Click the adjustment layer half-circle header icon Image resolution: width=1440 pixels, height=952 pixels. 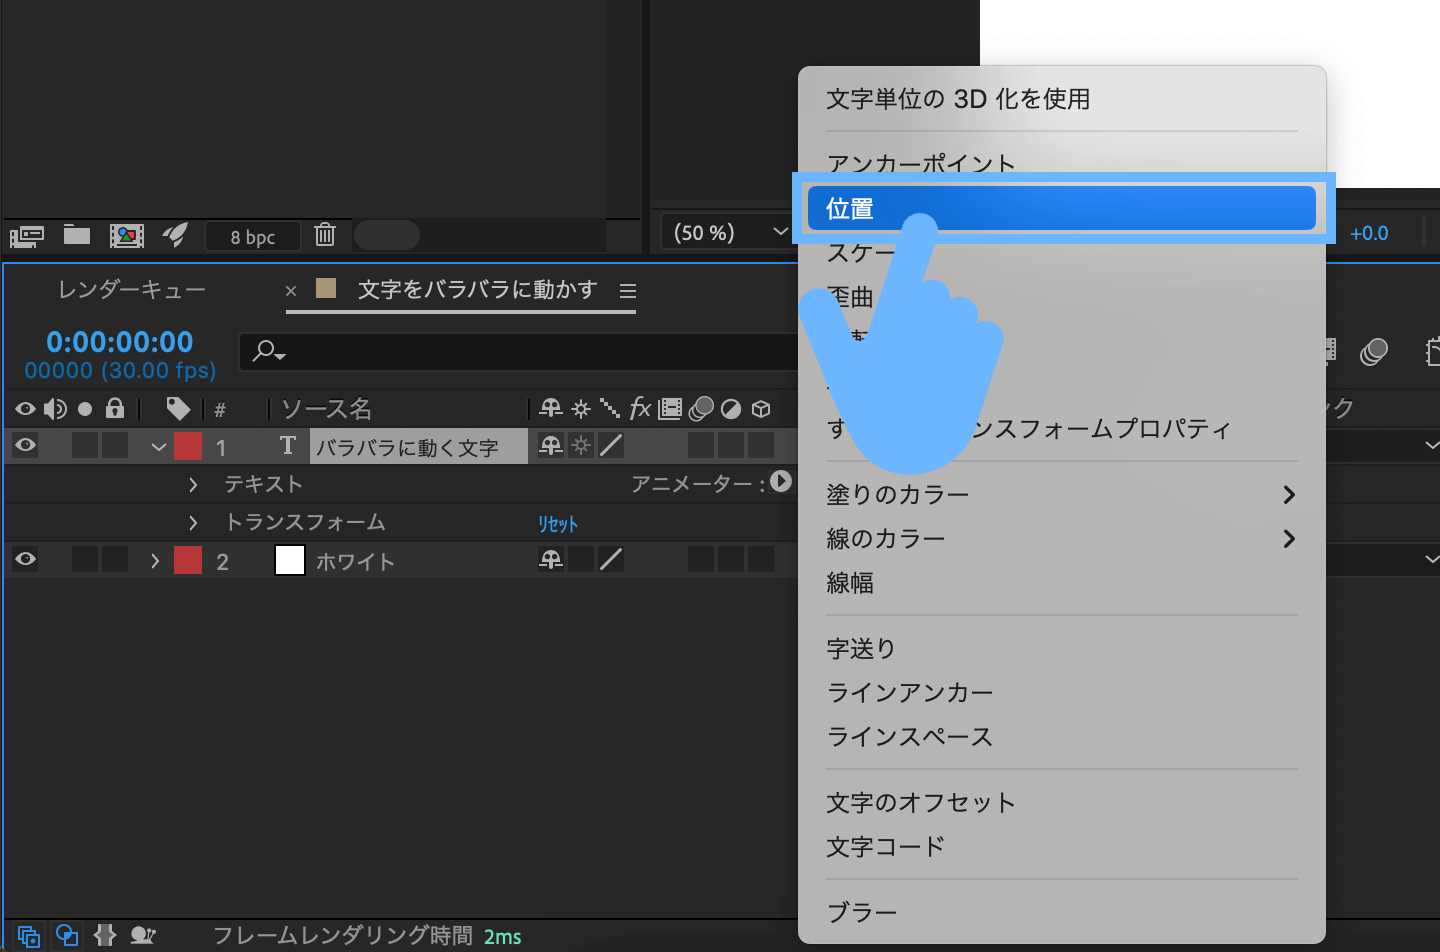coord(731,408)
